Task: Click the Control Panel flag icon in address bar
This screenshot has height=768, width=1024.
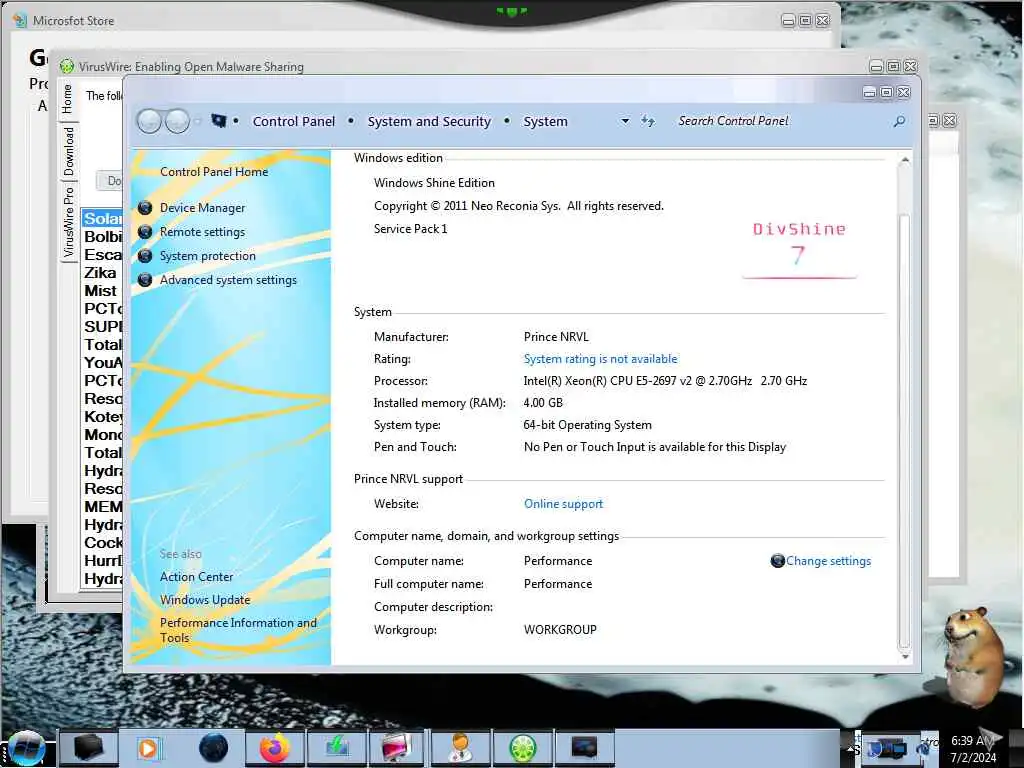Action: (x=219, y=121)
